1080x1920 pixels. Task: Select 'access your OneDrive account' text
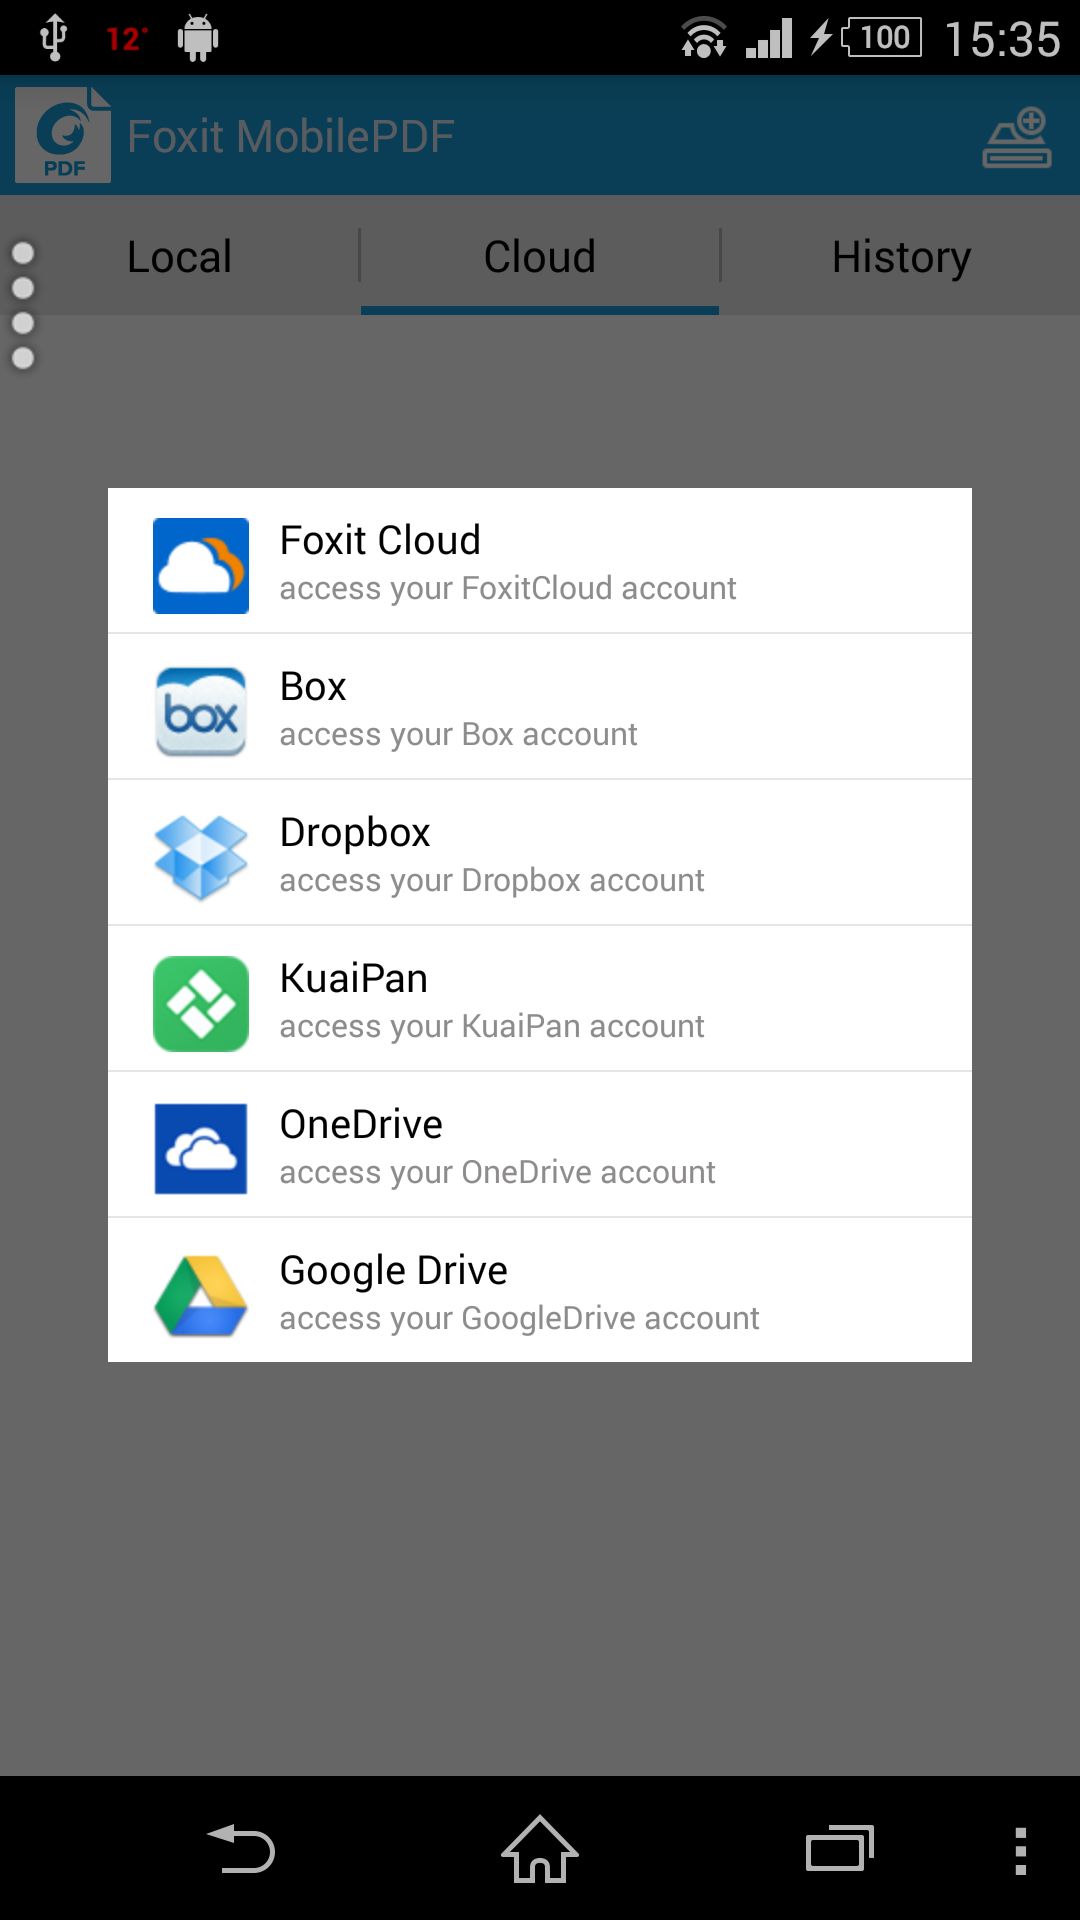[498, 1172]
